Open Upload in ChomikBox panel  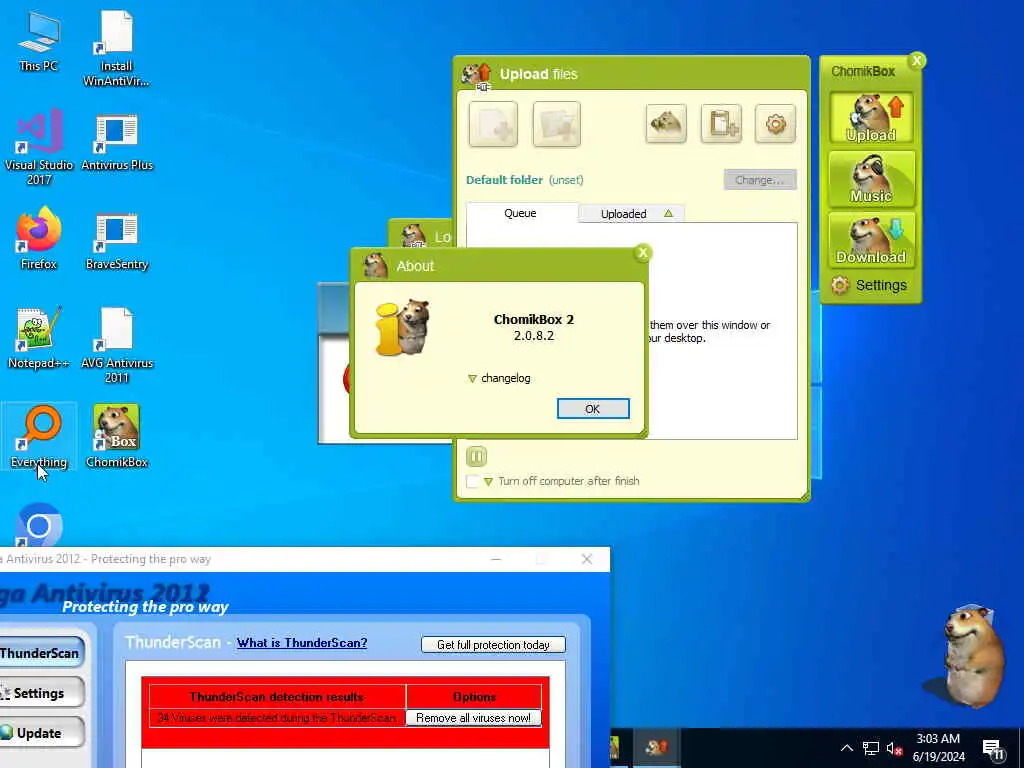coord(871,118)
